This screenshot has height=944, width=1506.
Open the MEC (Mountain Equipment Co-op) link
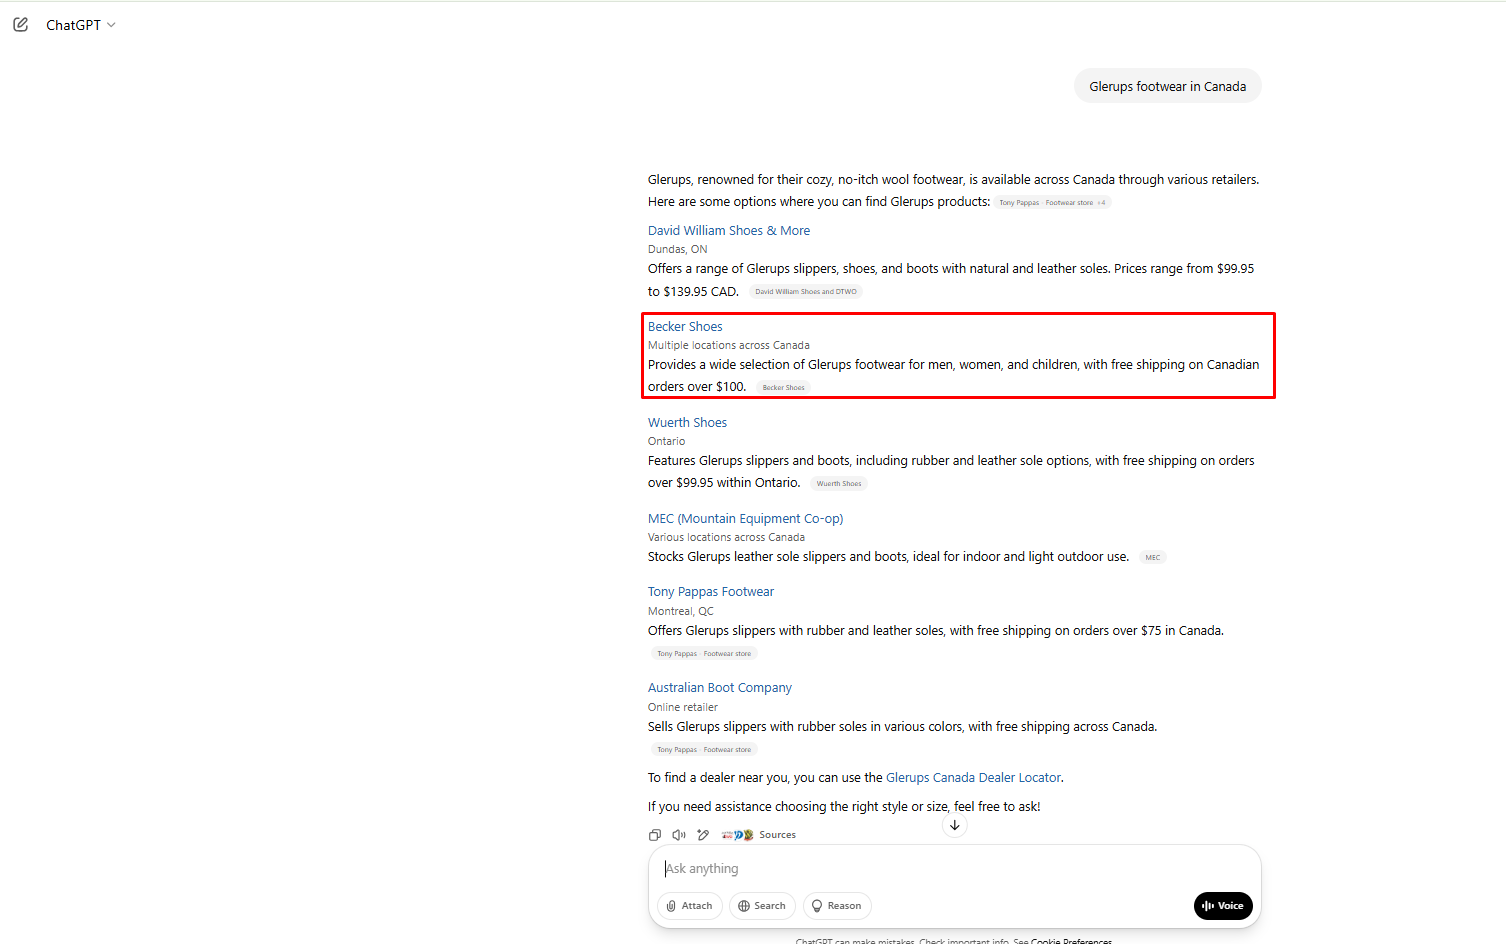coord(745,519)
